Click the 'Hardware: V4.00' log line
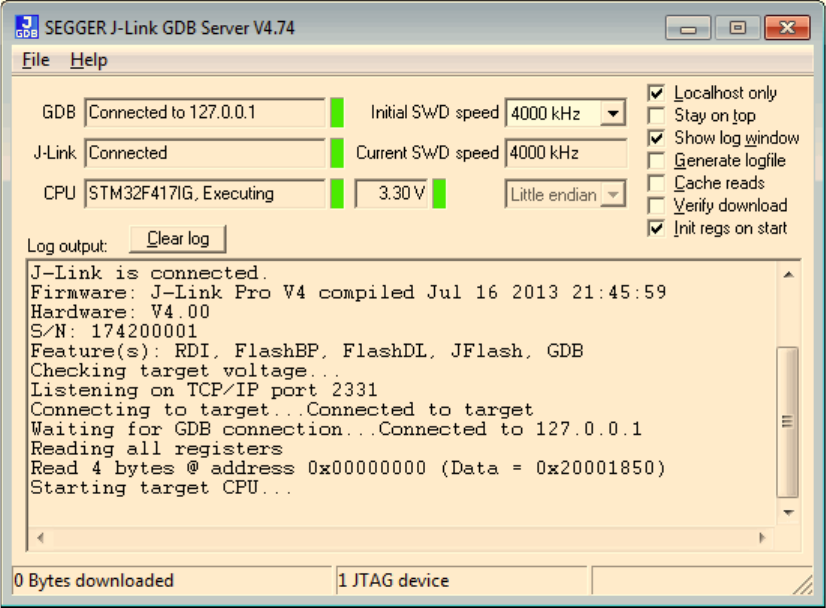The image size is (826, 608). 120,312
